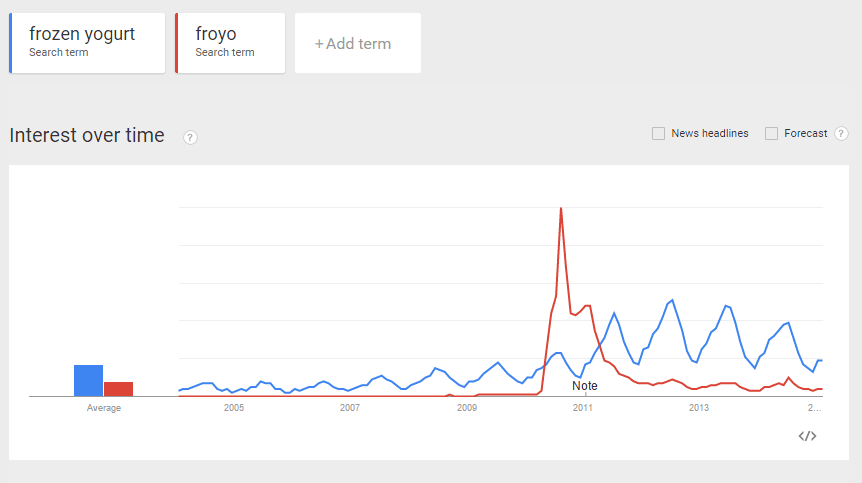The height and width of the screenshot is (483, 862).
Task: Click the Average label under bars
Action: click(104, 408)
